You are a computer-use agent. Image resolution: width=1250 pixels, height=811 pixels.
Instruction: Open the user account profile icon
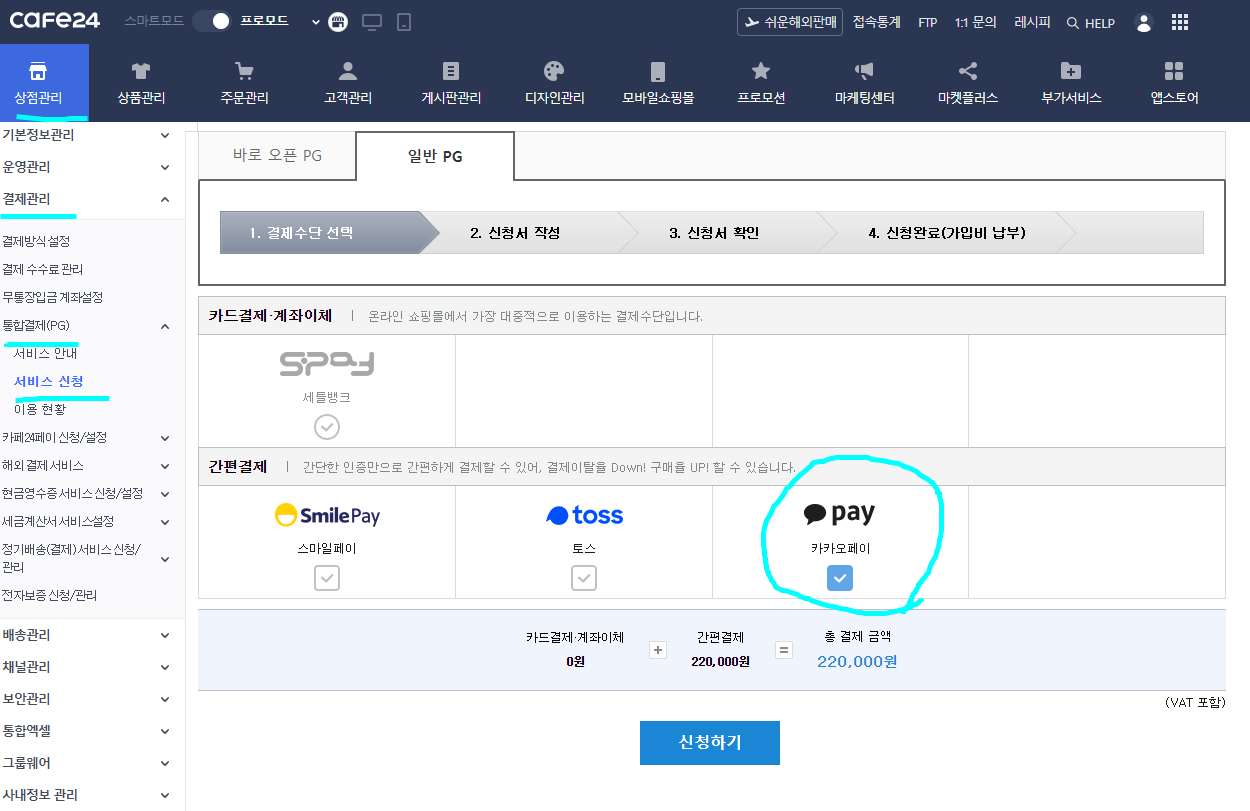[1144, 22]
